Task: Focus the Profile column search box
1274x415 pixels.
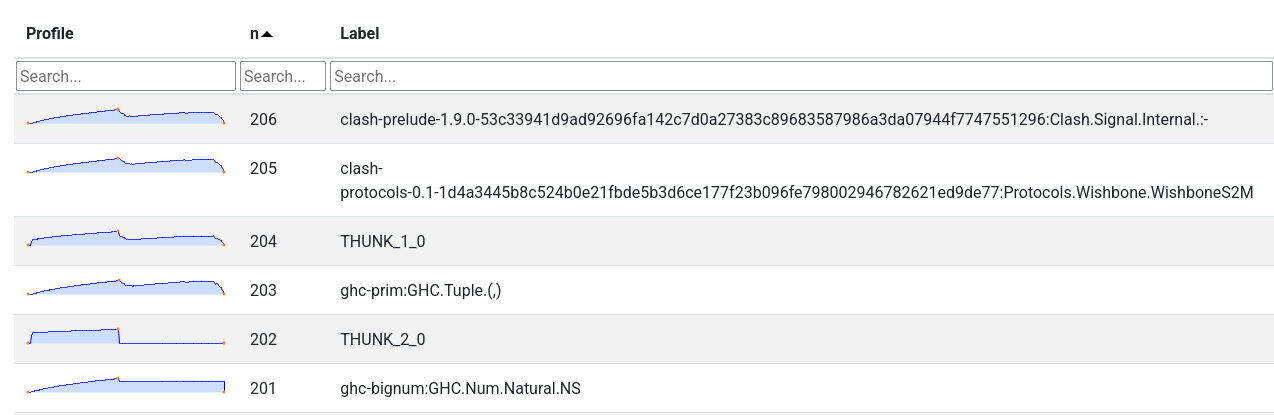Action: tap(126, 76)
